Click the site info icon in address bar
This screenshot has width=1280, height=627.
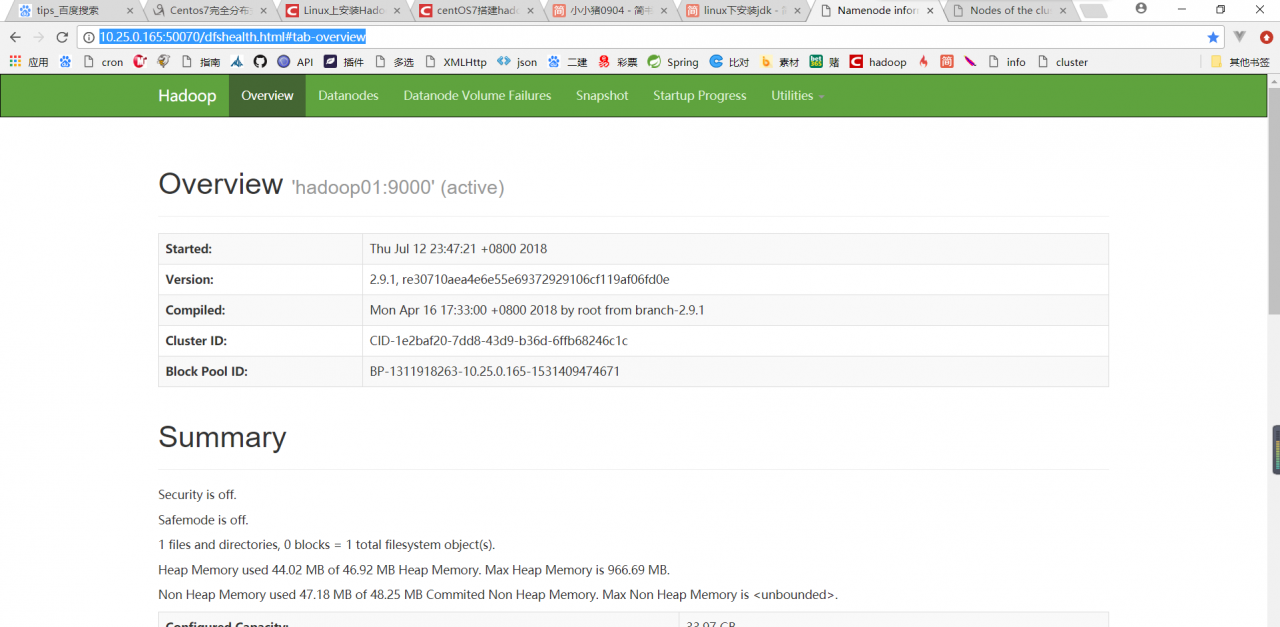pyautogui.click(x=88, y=37)
